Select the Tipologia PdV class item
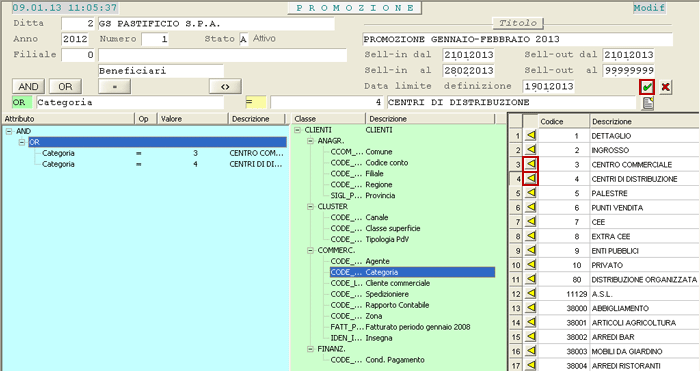 370,239
